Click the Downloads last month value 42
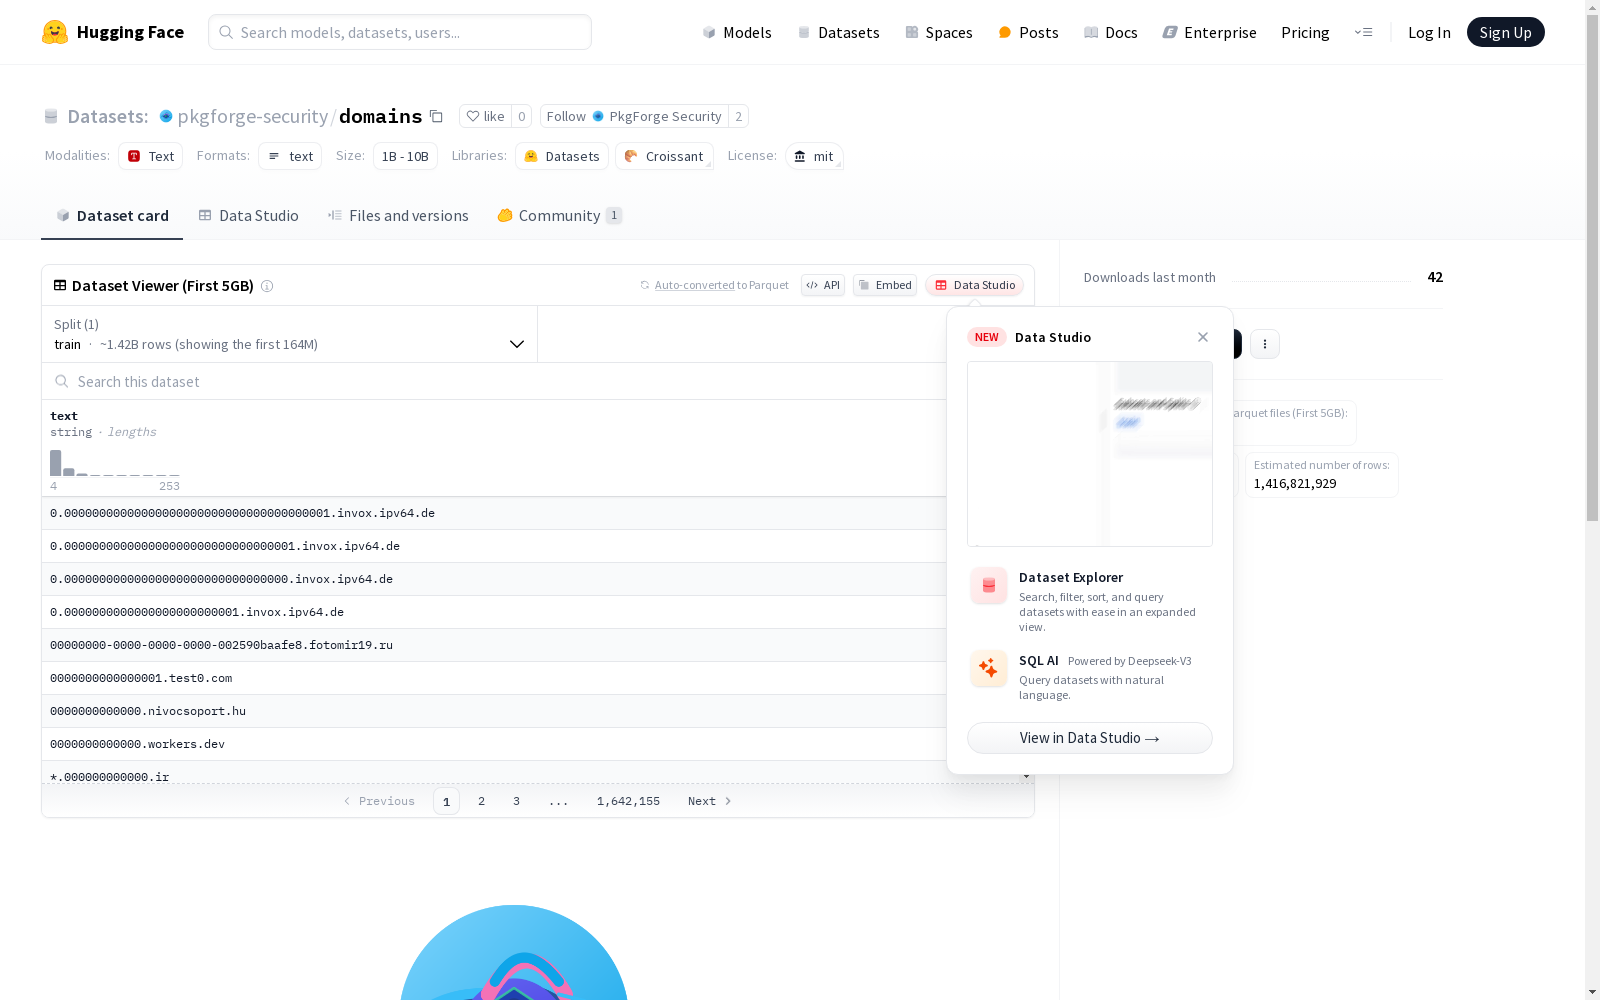The height and width of the screenshot is (1000, 1600). coord(1435,277)
